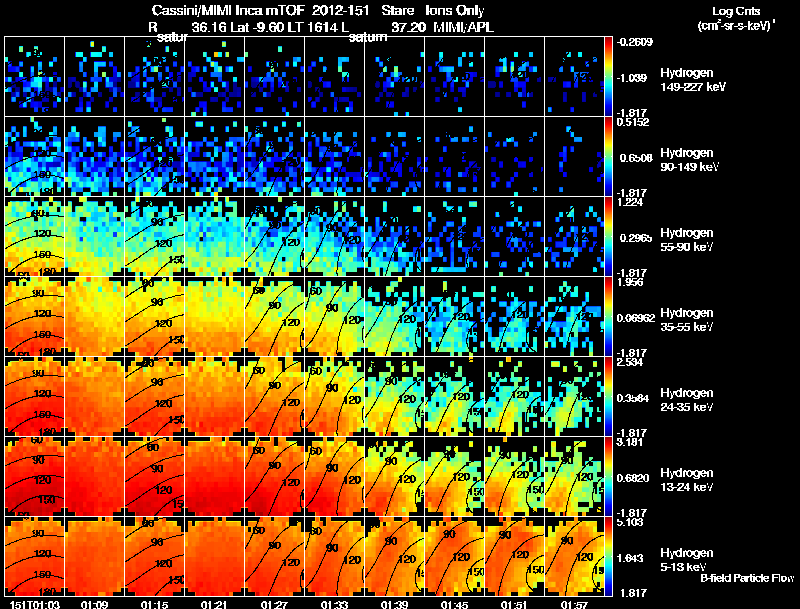Click the '1.643' color scale value
This screenshot has width=800, height=609.
tap(632, 559)
